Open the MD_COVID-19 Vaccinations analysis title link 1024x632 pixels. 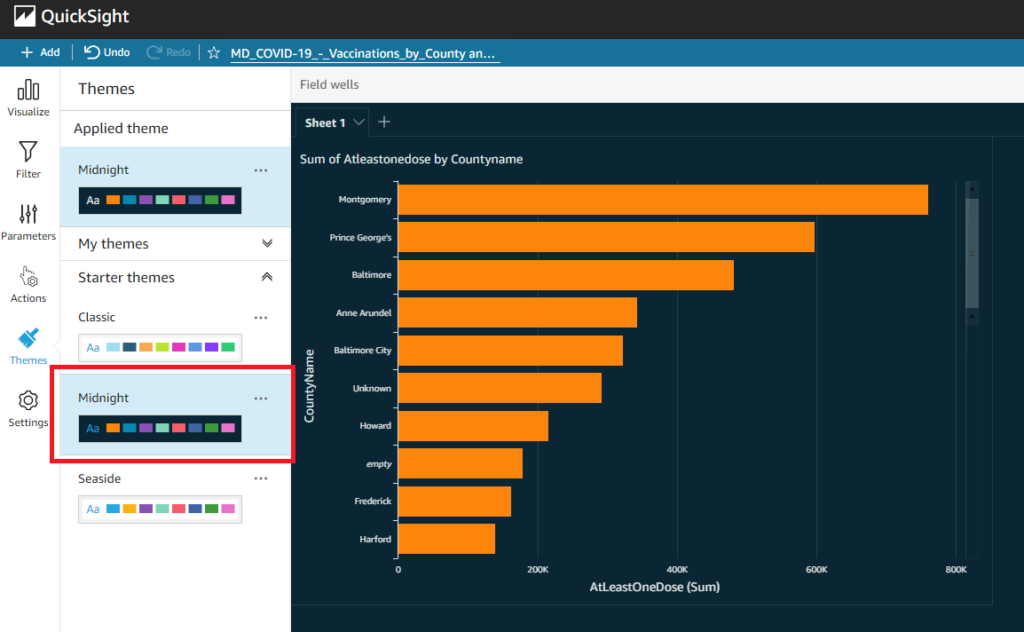pyautogui.click(x=365, y=52)
